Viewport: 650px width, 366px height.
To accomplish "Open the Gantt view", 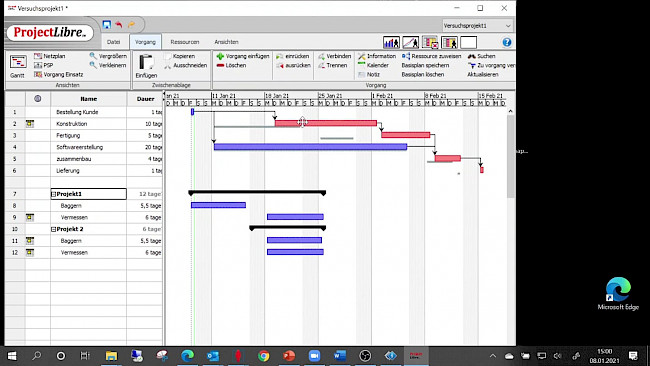I will pyautogui.click(x=18, y=66).
